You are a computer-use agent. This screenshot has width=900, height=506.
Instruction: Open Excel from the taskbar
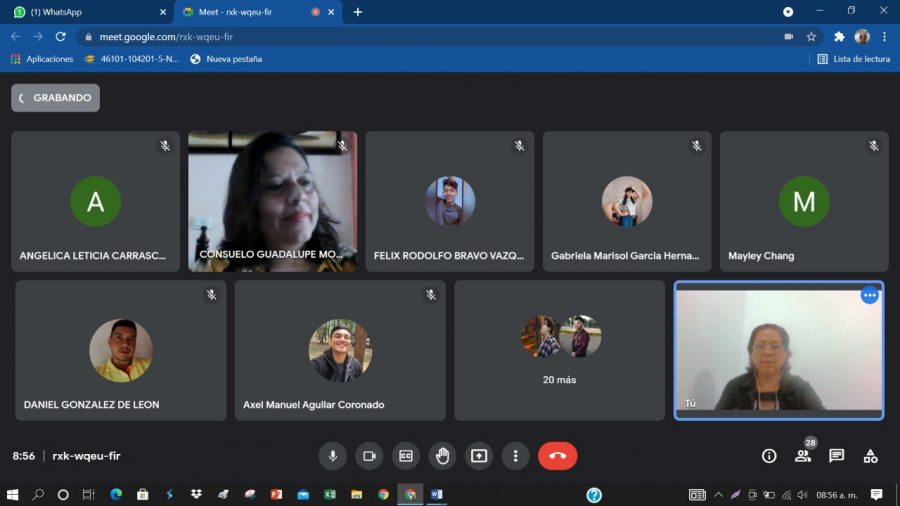(329, 495)
